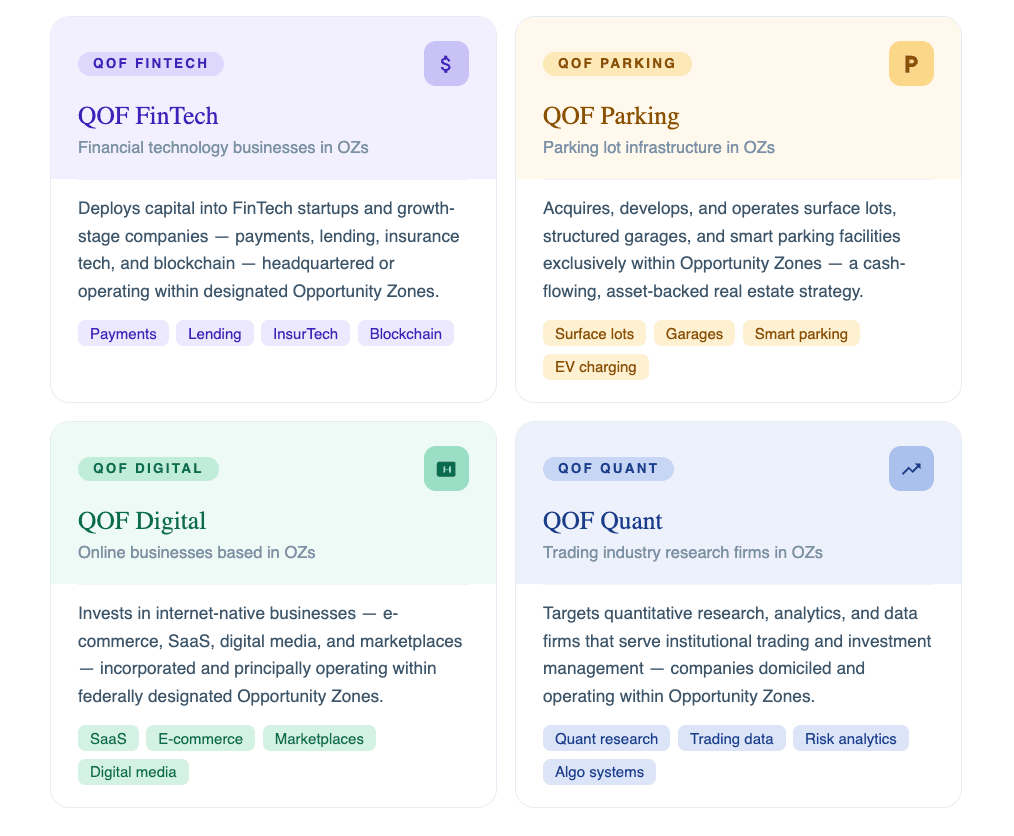Select the EV charging tag
1014x836 pixels.
(x=596, y=367)
